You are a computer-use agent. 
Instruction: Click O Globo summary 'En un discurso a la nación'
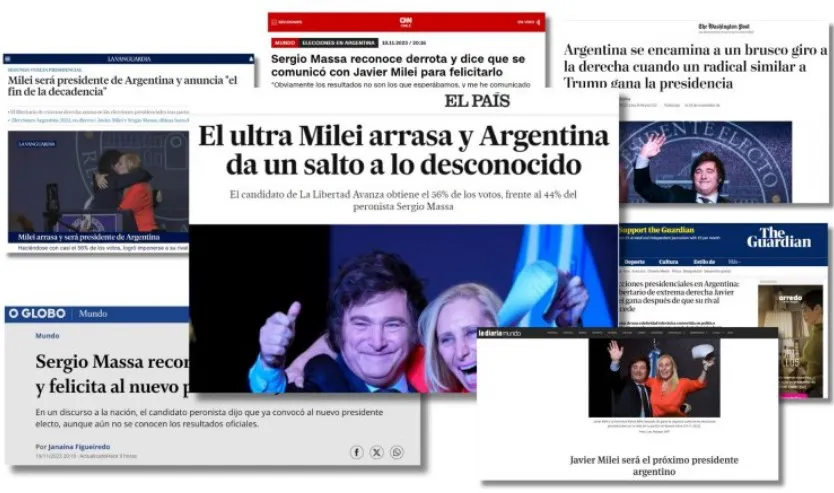(209, 418)
